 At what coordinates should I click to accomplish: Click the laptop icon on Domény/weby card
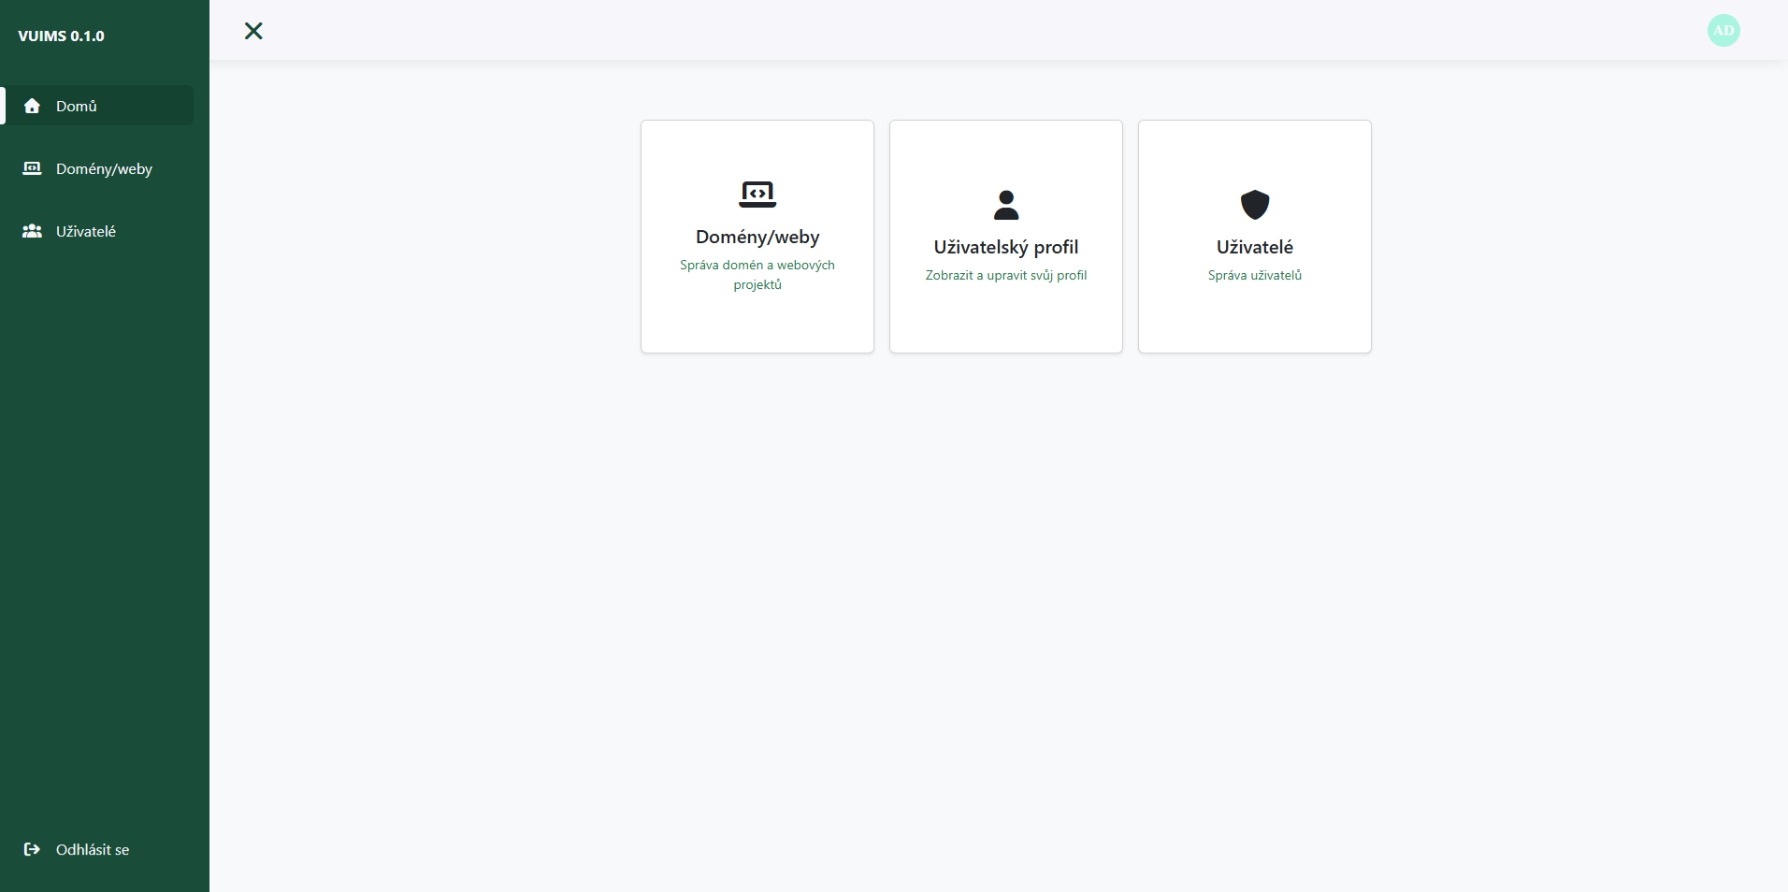(757, 194)
